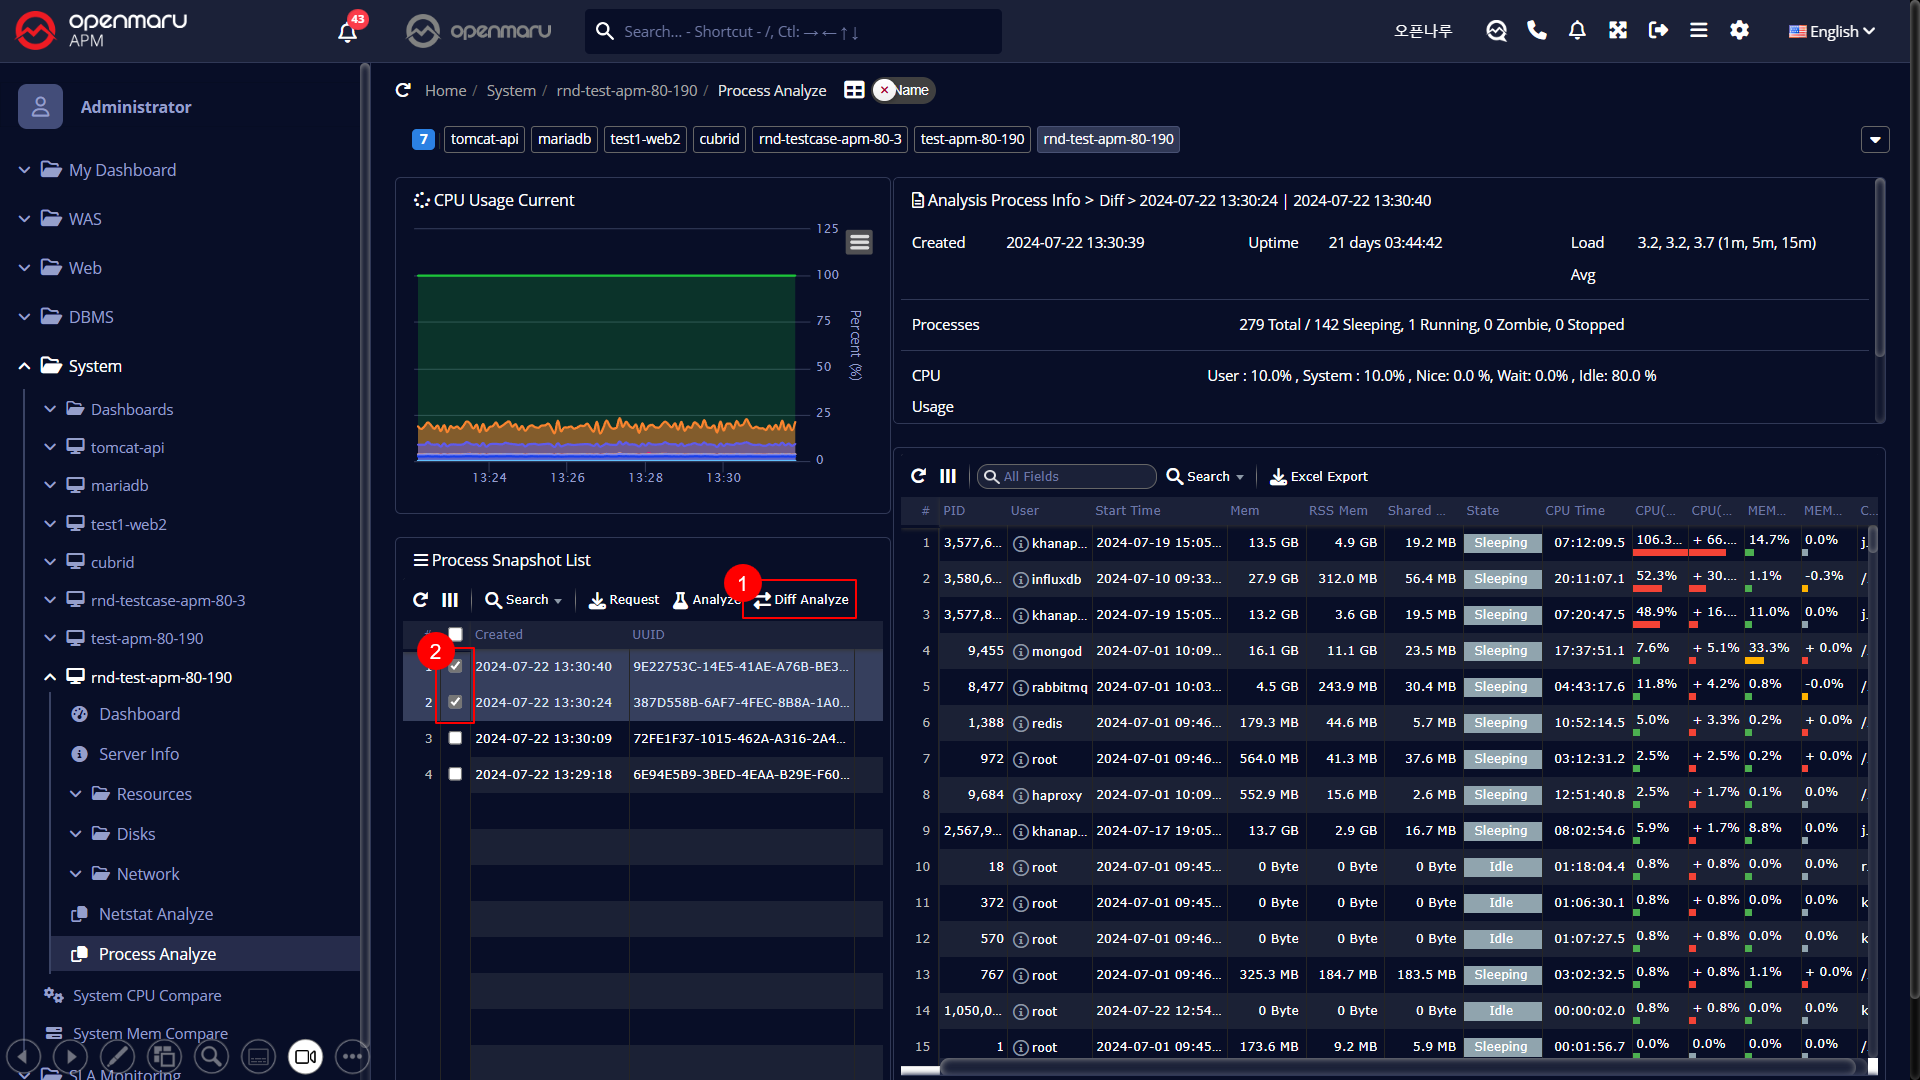Image resolution: width=1920 pixels, height=1080 pixels.
Task: Expand the server tabs dropdown arrow
Action: [1875, 140]
